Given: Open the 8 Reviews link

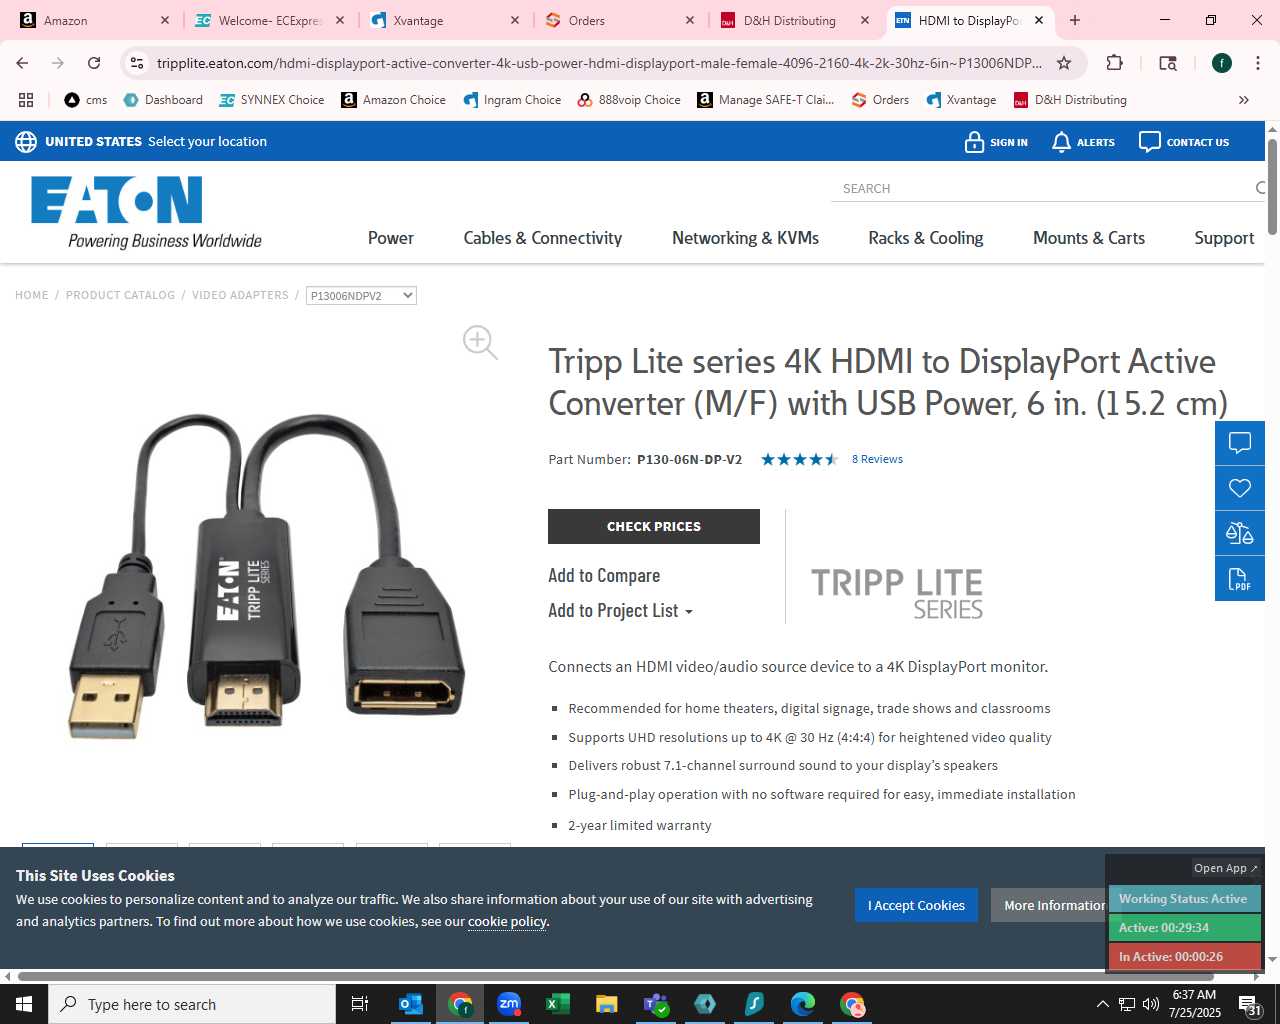Looking at the screenshot, I should (x=877, y=459).
